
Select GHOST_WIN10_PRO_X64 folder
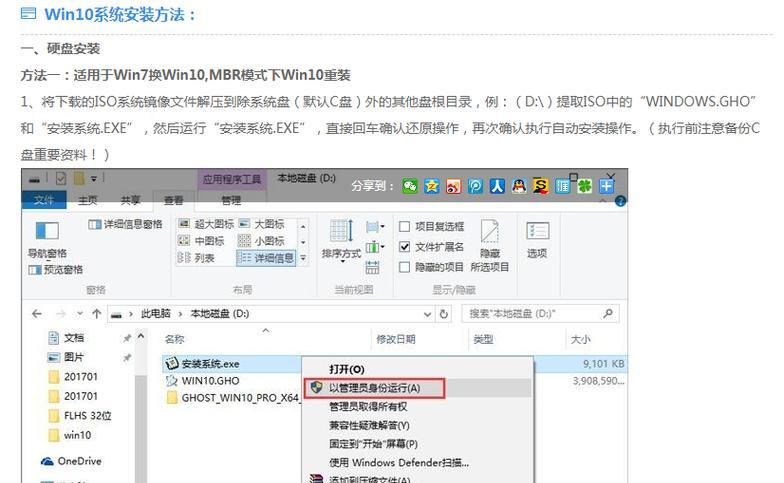233,398
